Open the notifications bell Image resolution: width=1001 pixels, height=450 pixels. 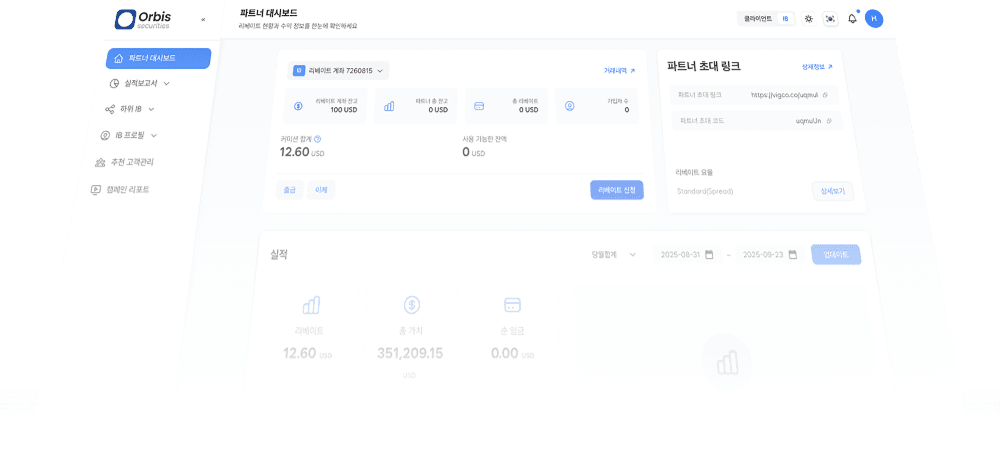click(852, 19)
